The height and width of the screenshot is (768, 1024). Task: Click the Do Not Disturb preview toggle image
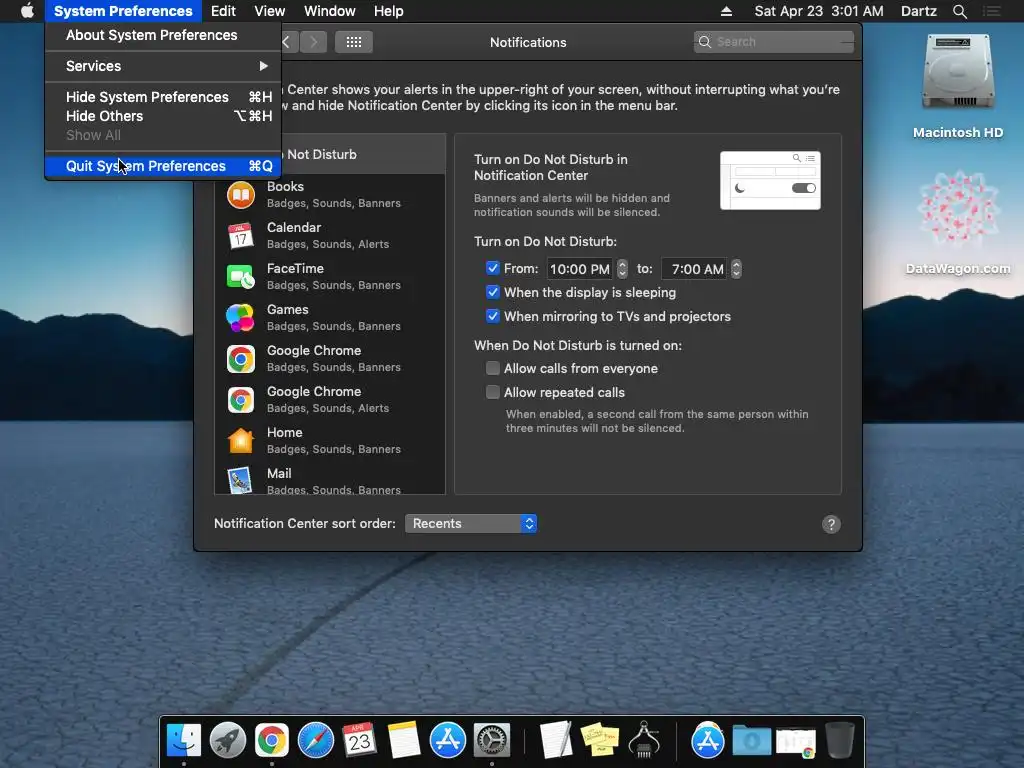(770, 180)
